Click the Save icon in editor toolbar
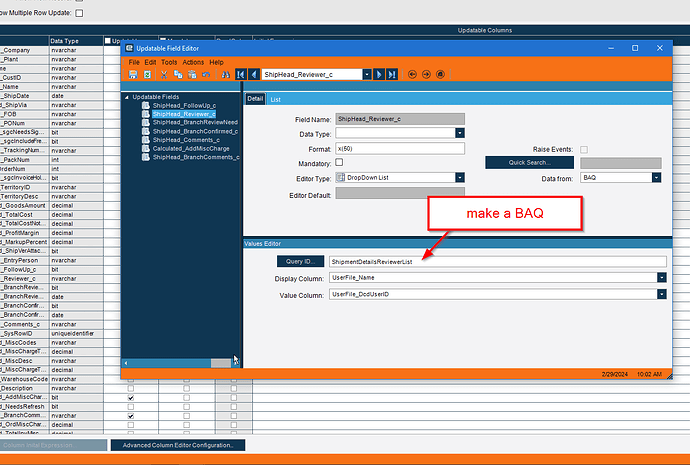690x465 pixels. click(x=133, y=74)
